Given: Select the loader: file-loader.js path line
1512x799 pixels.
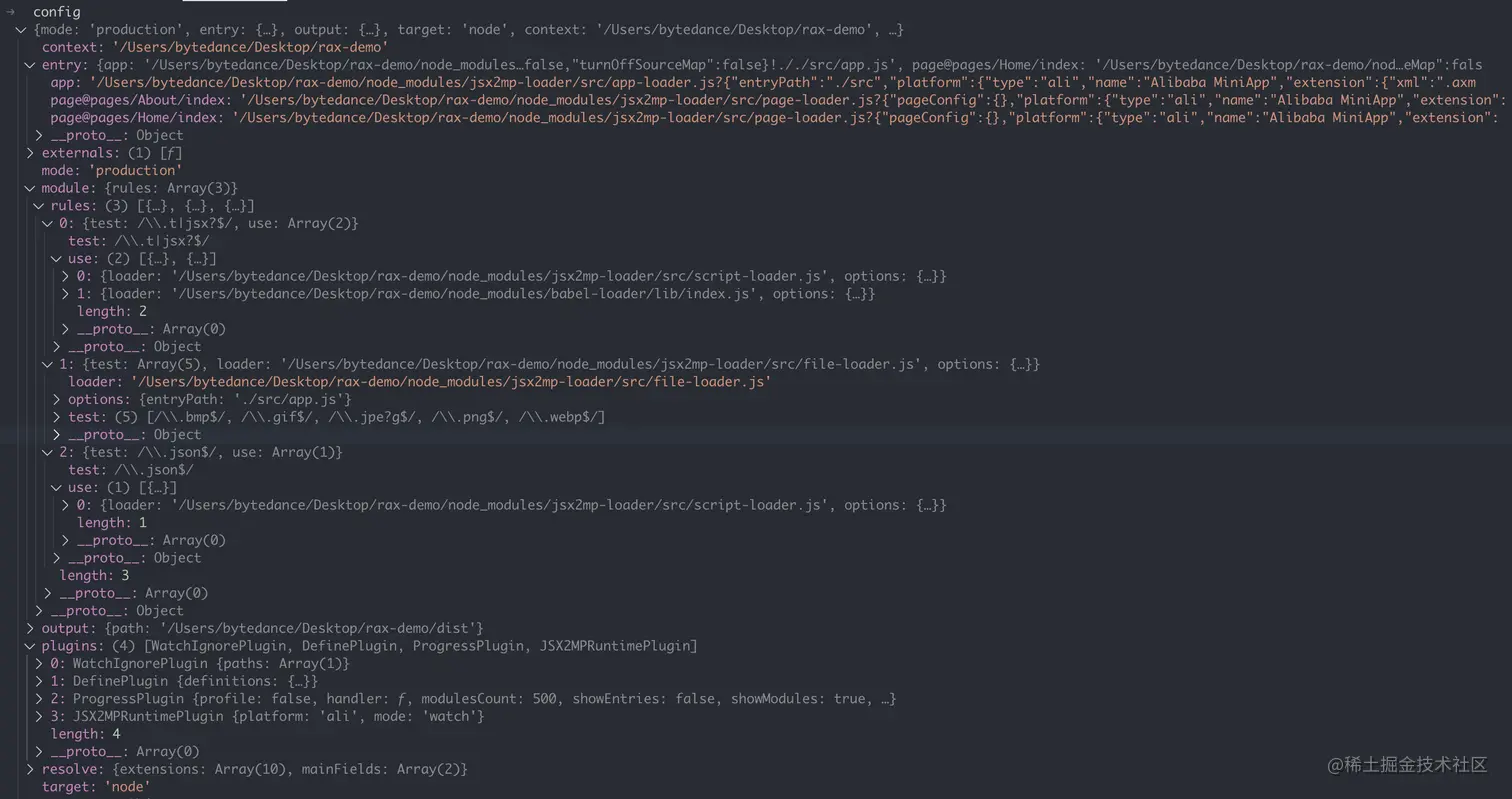Looking at the screenshot, I should tap(420, 382).
